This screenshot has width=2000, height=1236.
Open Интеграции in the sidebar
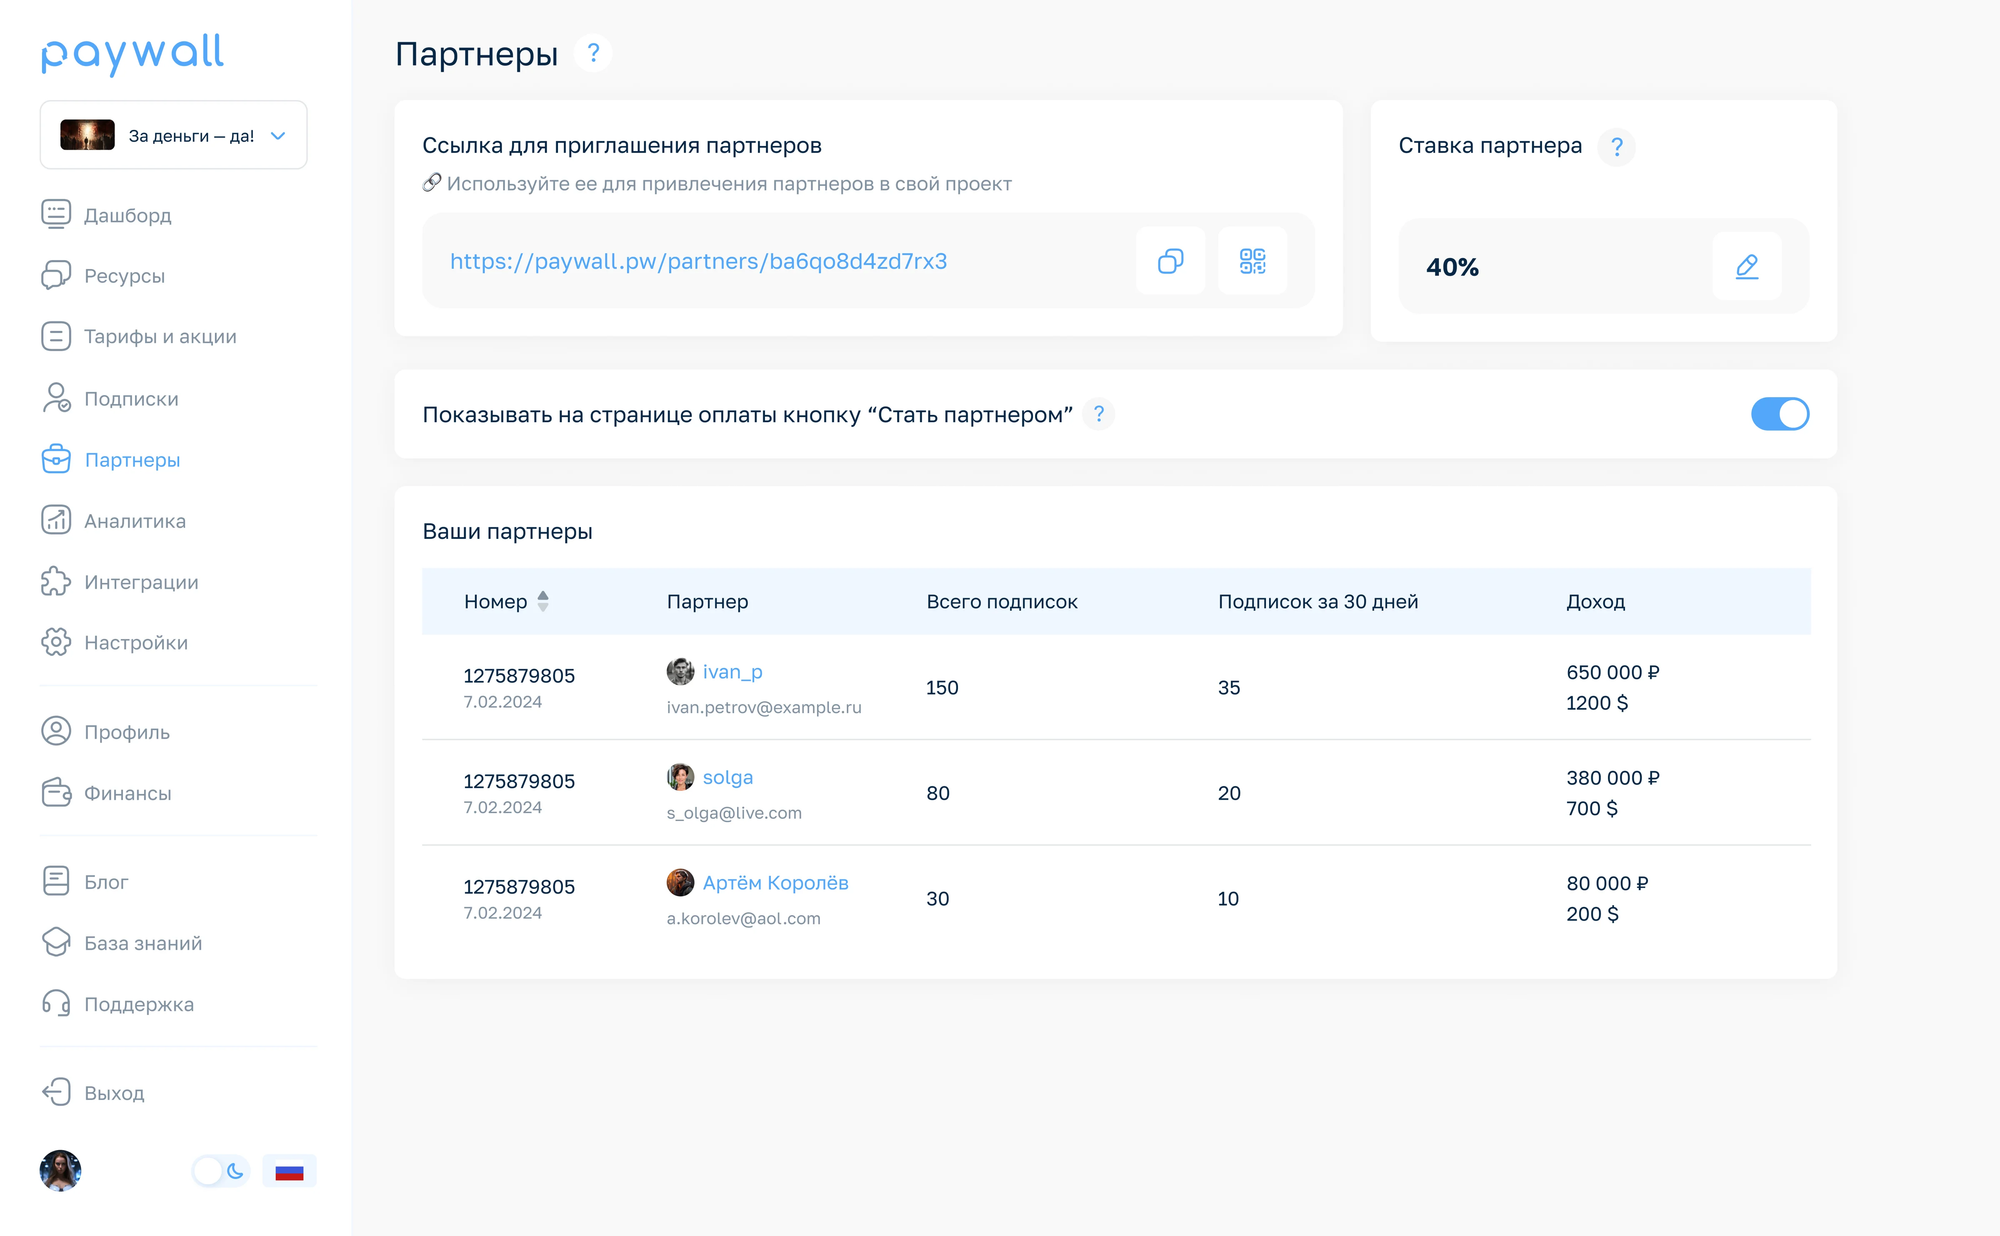click(141, 582)
